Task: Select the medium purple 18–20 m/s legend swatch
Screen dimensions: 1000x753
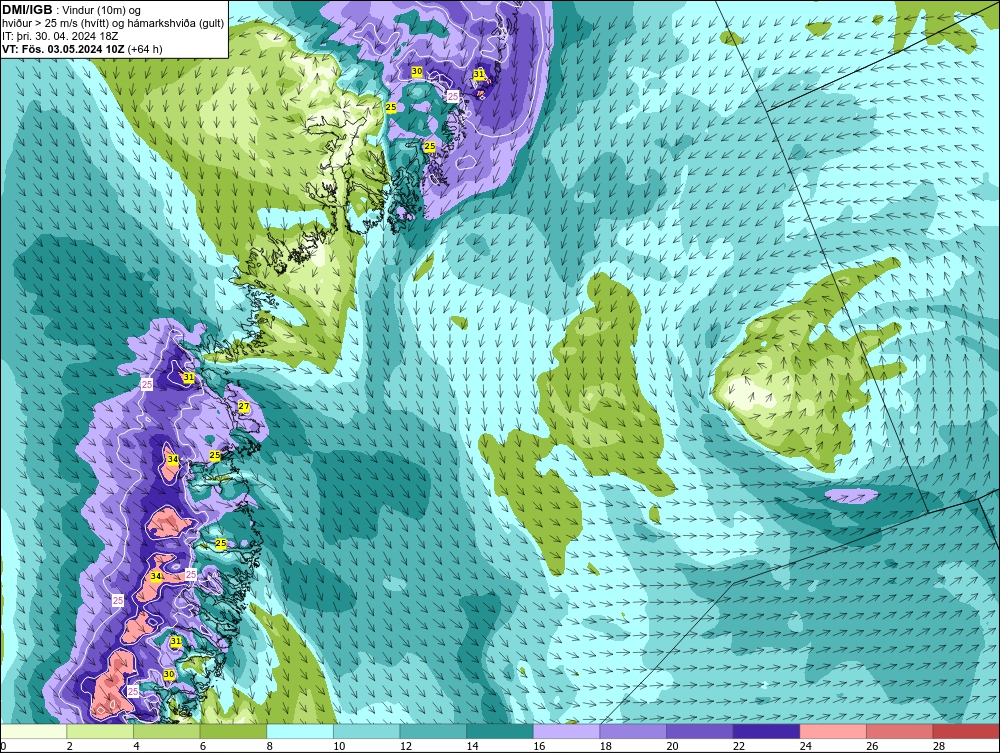Action: click(x=633, y=731)
